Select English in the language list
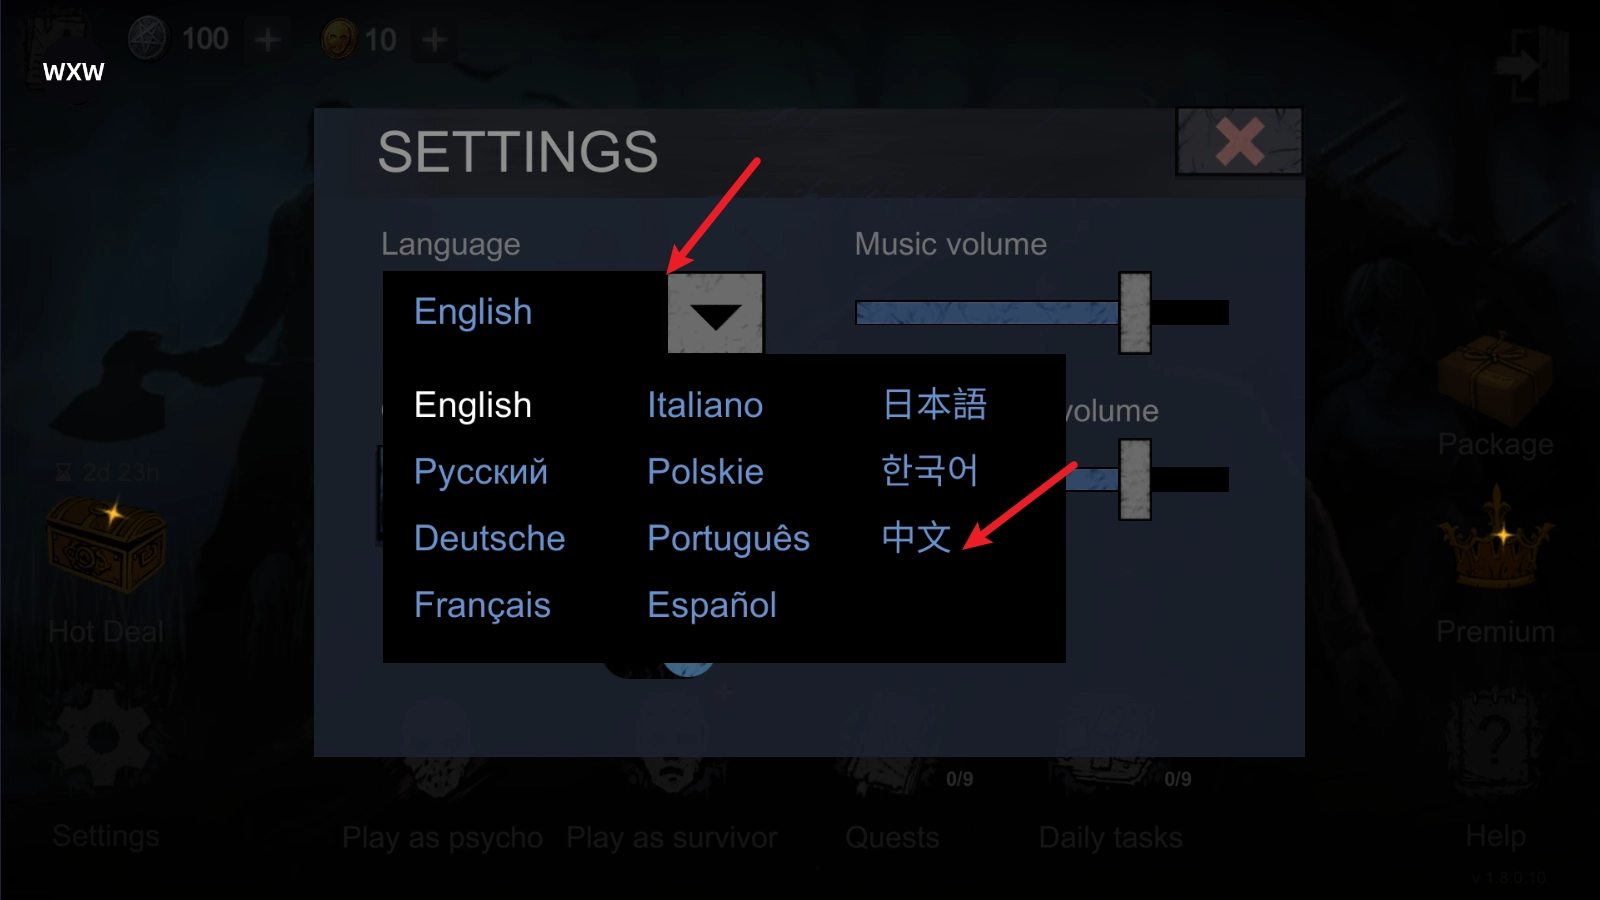 click(x=473, y=405)
